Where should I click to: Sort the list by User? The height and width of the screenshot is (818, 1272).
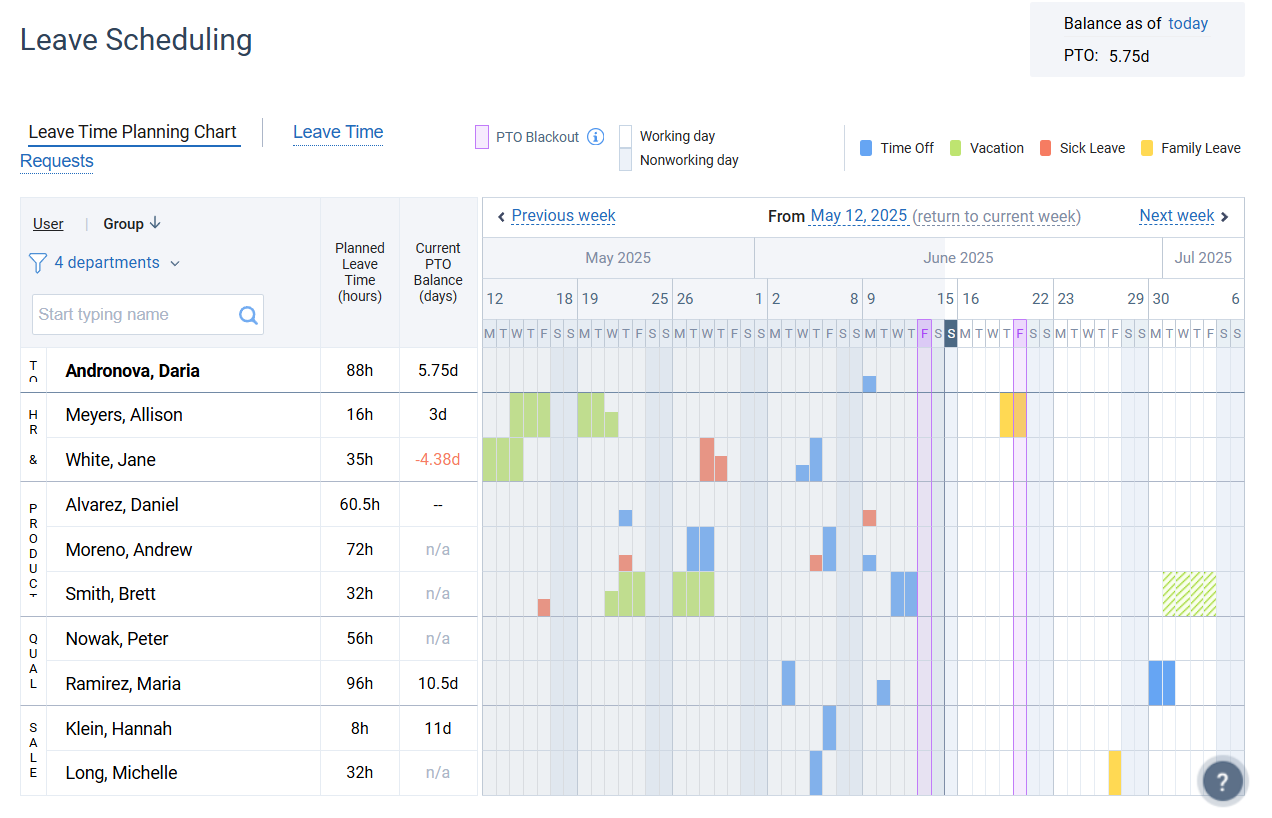[x=48, y=224]
